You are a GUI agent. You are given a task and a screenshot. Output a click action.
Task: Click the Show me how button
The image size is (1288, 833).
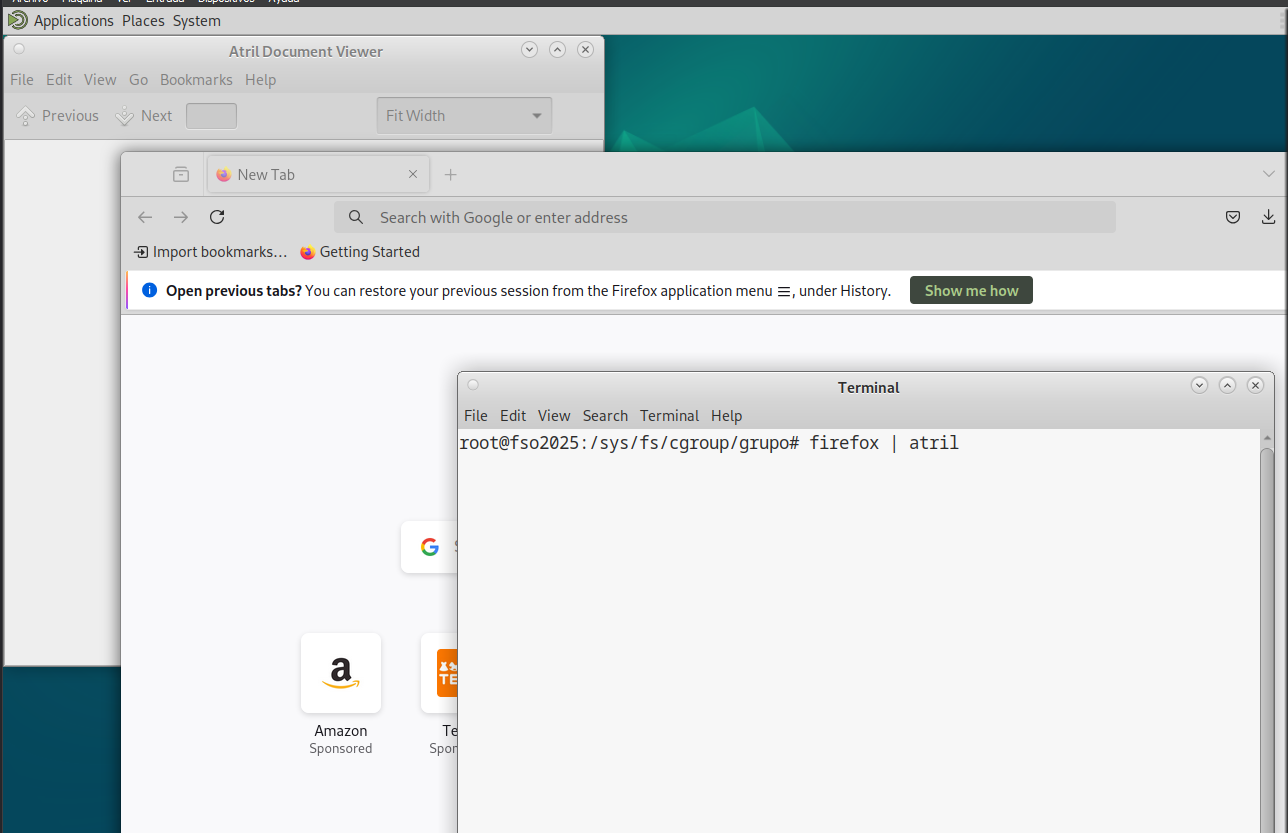(x=971, y=291)
